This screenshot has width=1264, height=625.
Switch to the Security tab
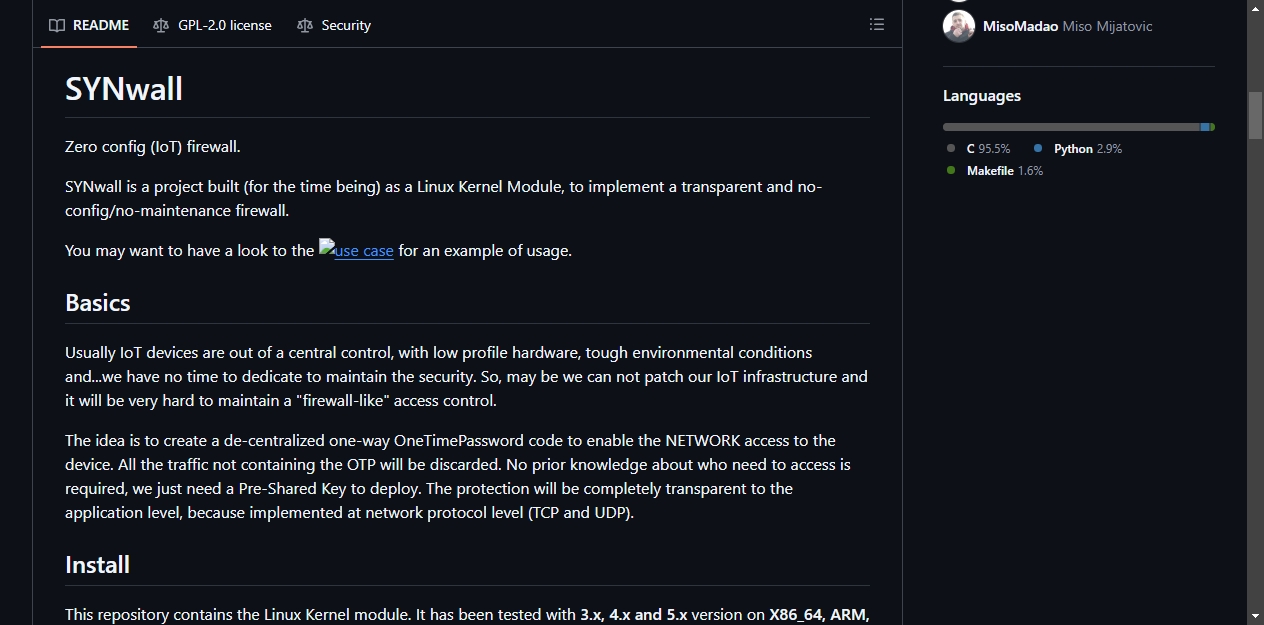[x=334, y=25]
